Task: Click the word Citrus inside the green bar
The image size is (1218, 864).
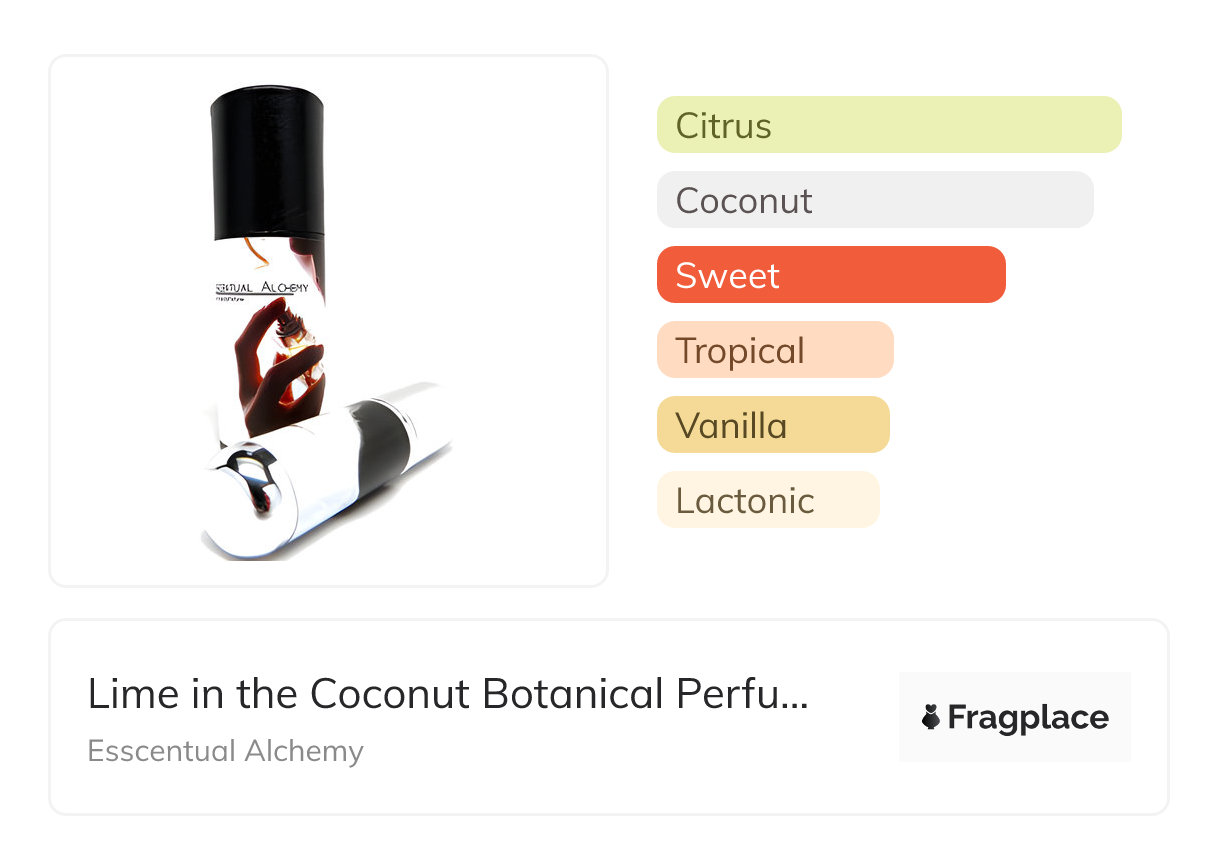Action: pyautogui.click(x=723, y=126)
